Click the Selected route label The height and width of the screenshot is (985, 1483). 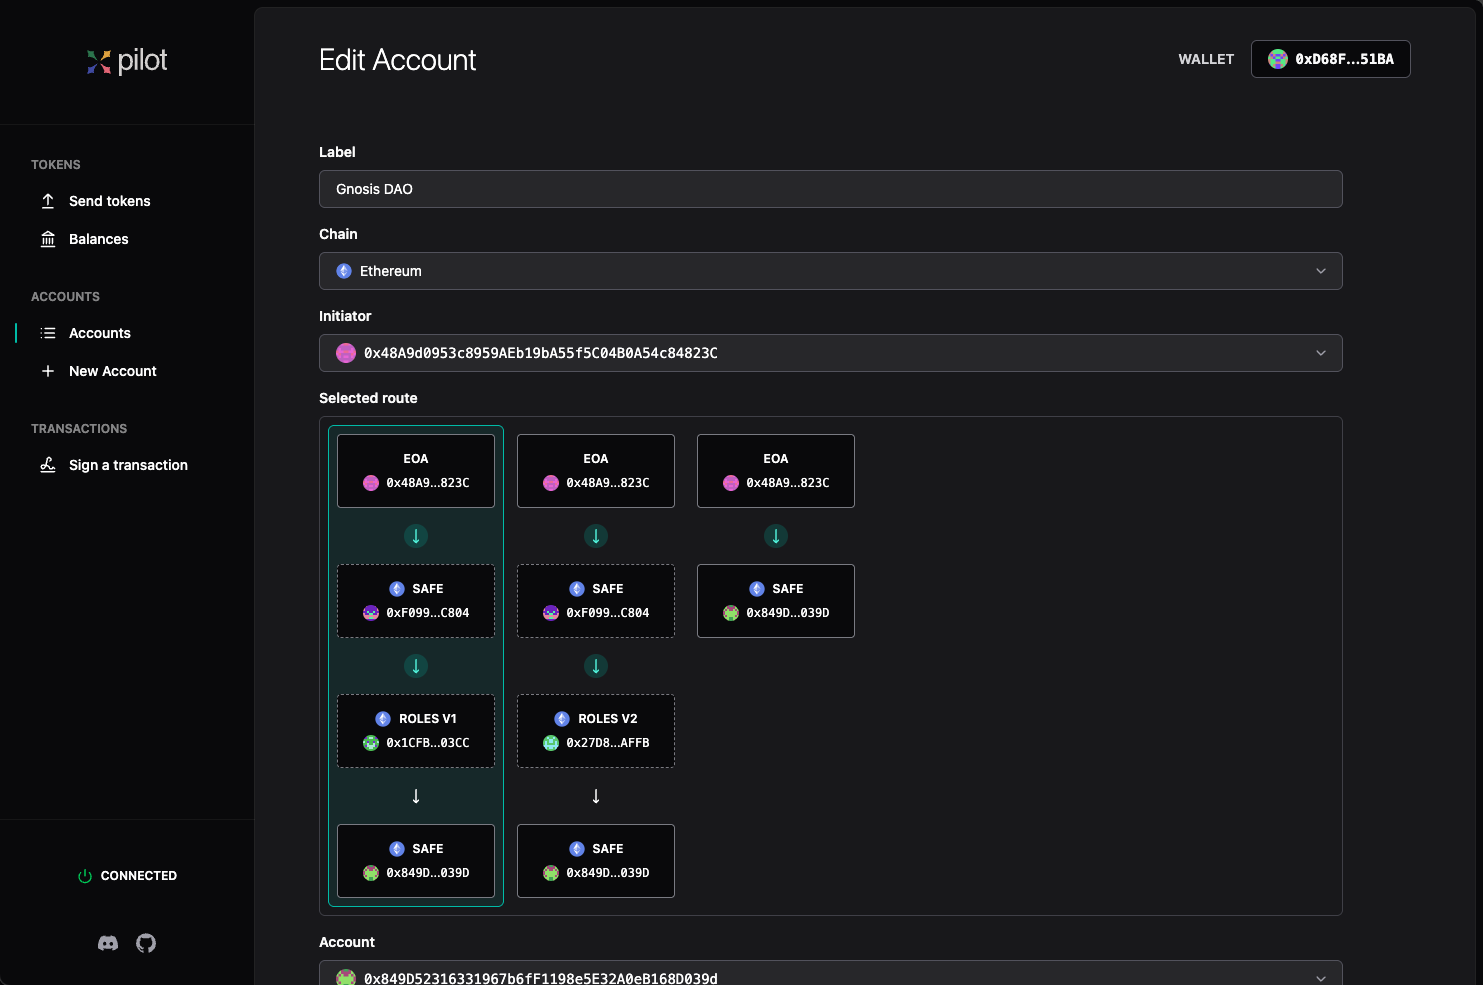pyautogui.click(x=368, y=398)
